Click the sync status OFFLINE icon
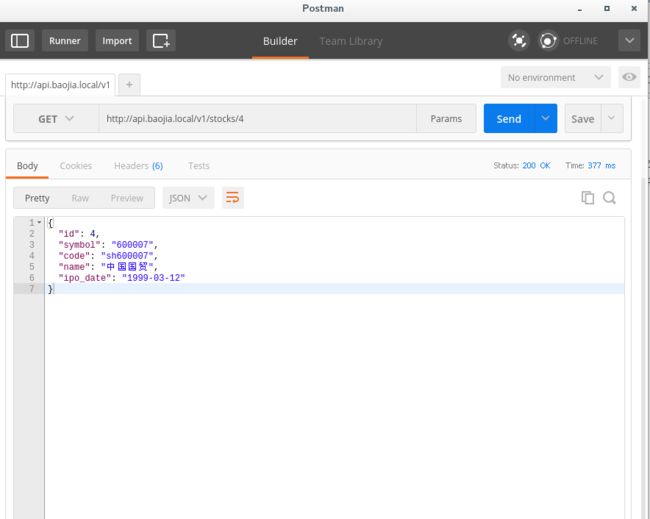 [x=548, y=41]
